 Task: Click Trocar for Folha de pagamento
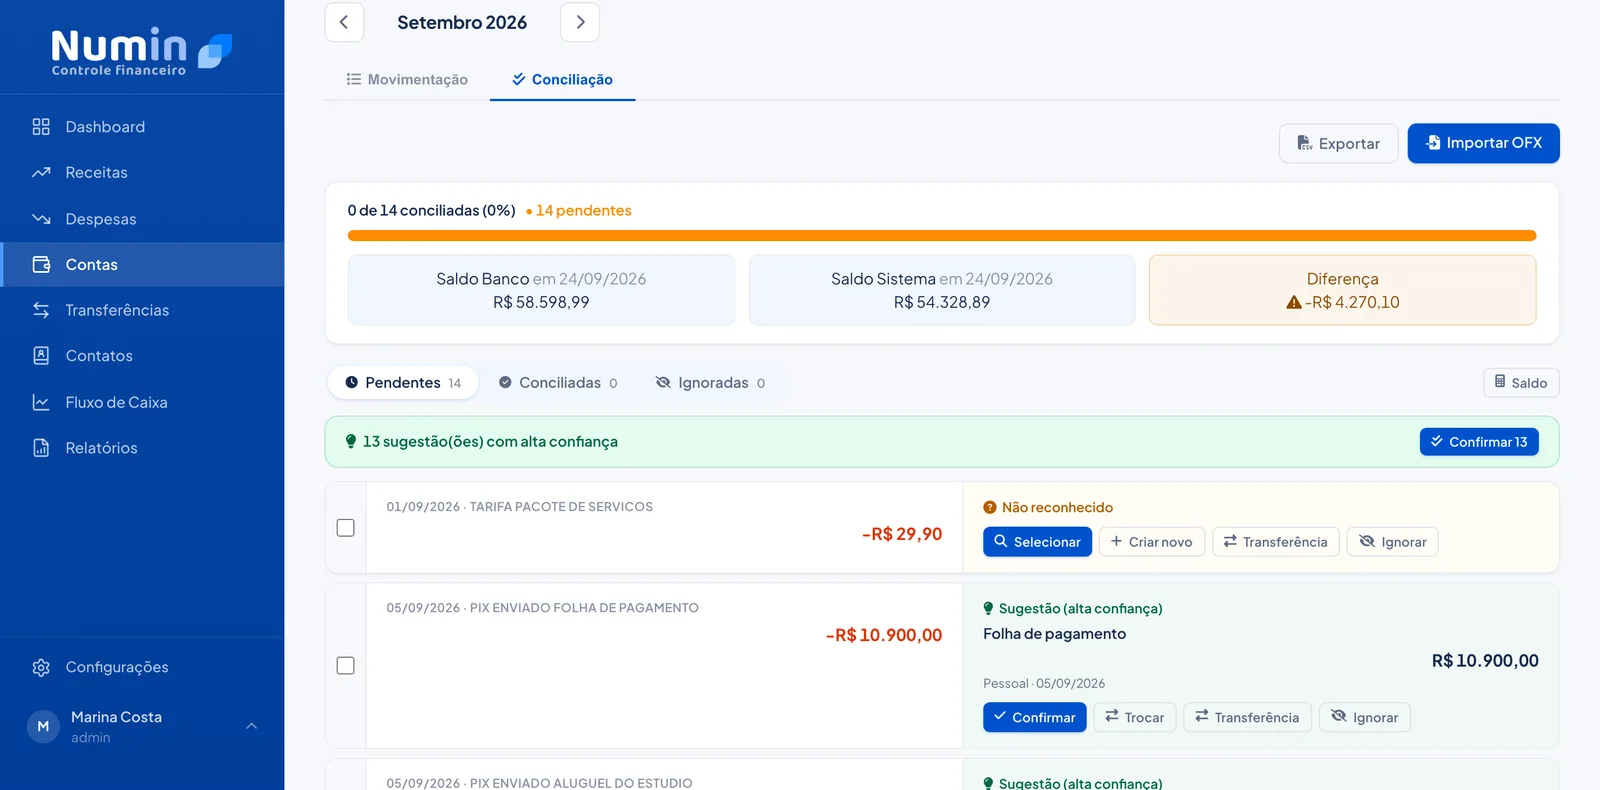point(1135,718)
